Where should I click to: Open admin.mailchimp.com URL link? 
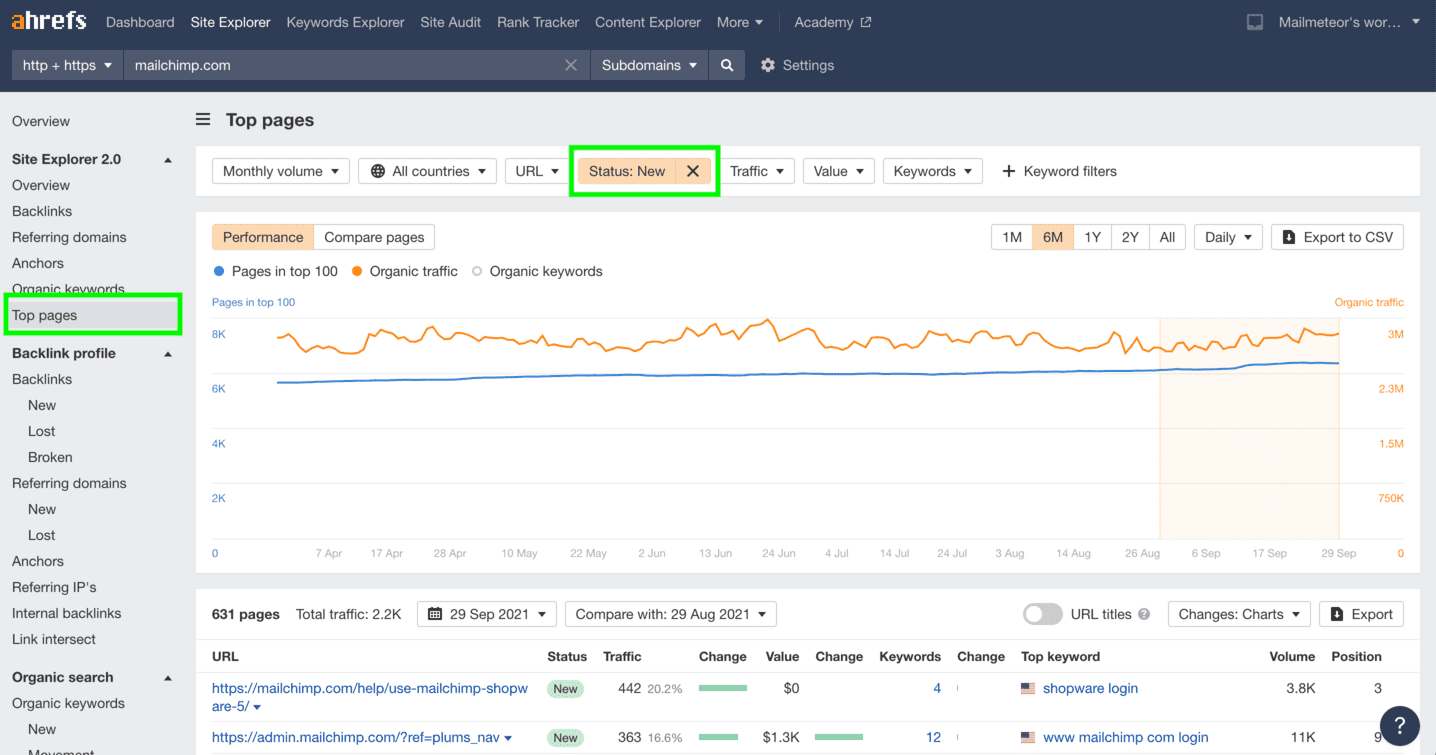click(x=355, y=738)
